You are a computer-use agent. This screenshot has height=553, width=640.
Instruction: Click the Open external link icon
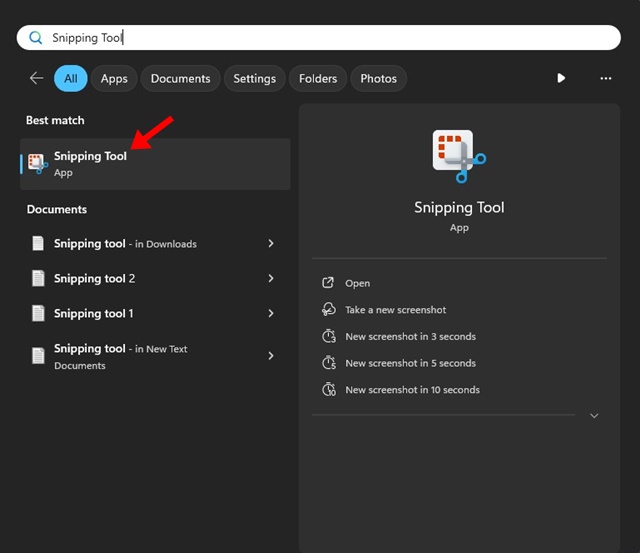pyautogui.click(x=328, y=283)
